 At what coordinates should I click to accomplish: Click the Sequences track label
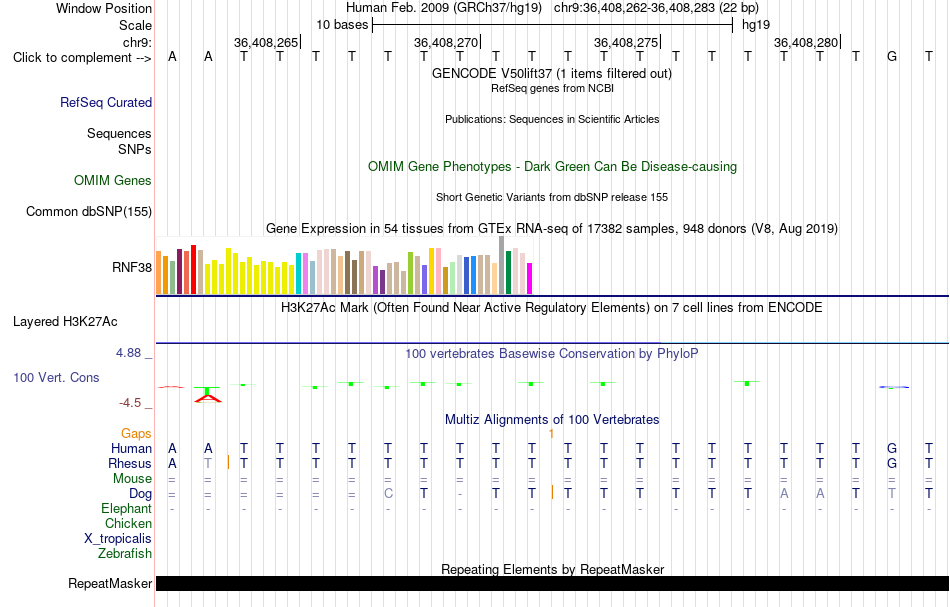119,133
